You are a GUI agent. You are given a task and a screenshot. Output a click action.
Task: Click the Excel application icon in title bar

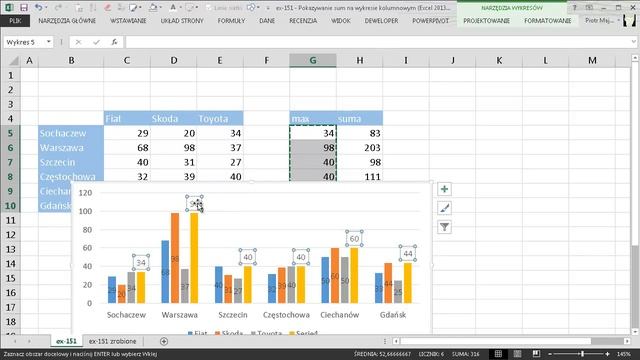point(9,7)
